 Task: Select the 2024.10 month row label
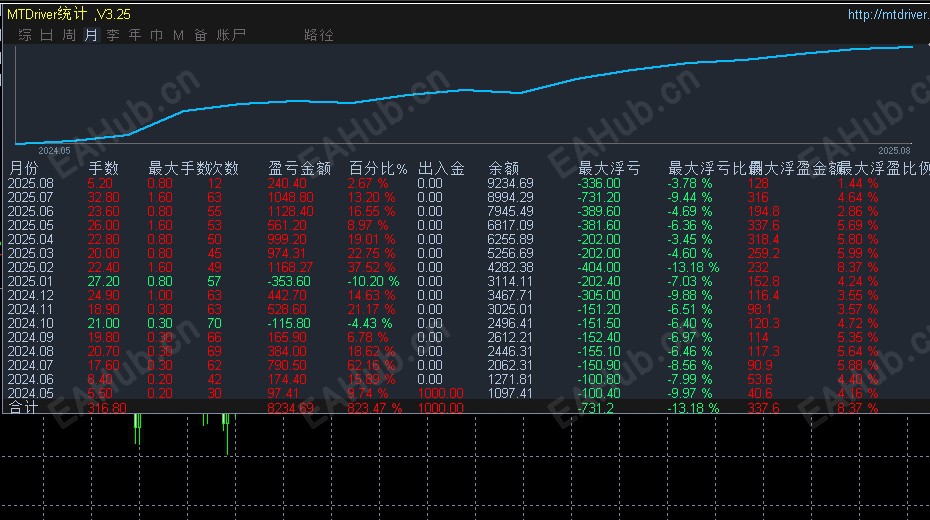tap(30, 324)
